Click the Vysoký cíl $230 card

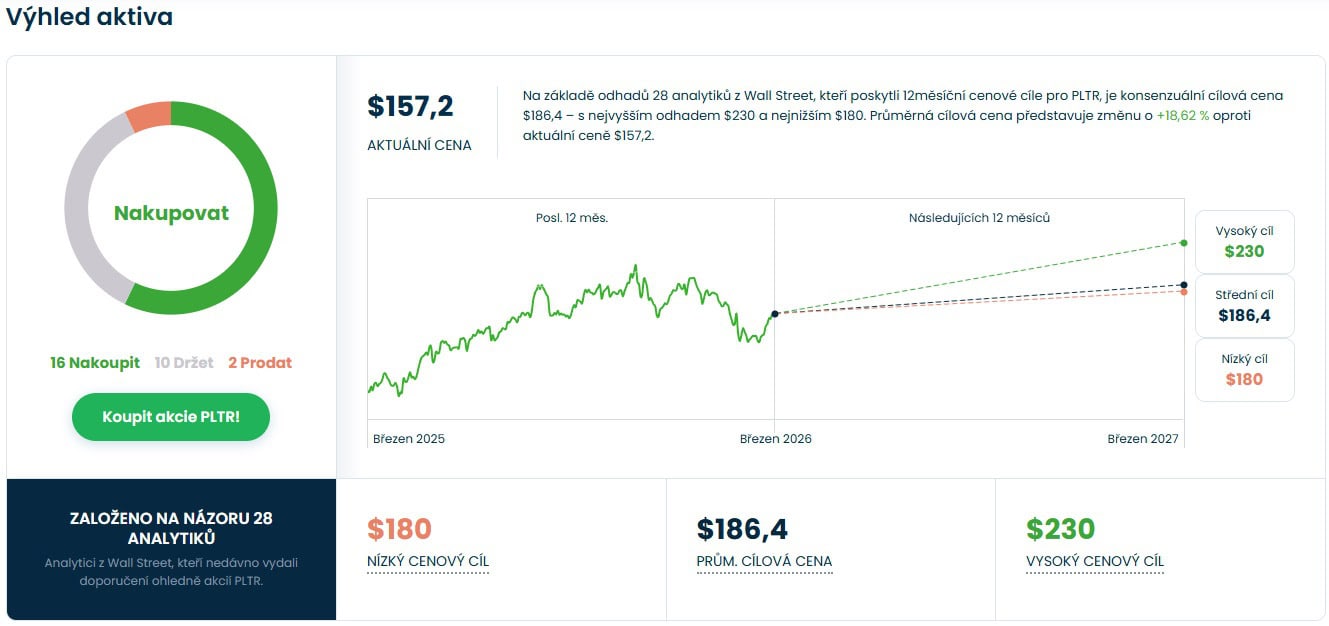coord(1244,242)
